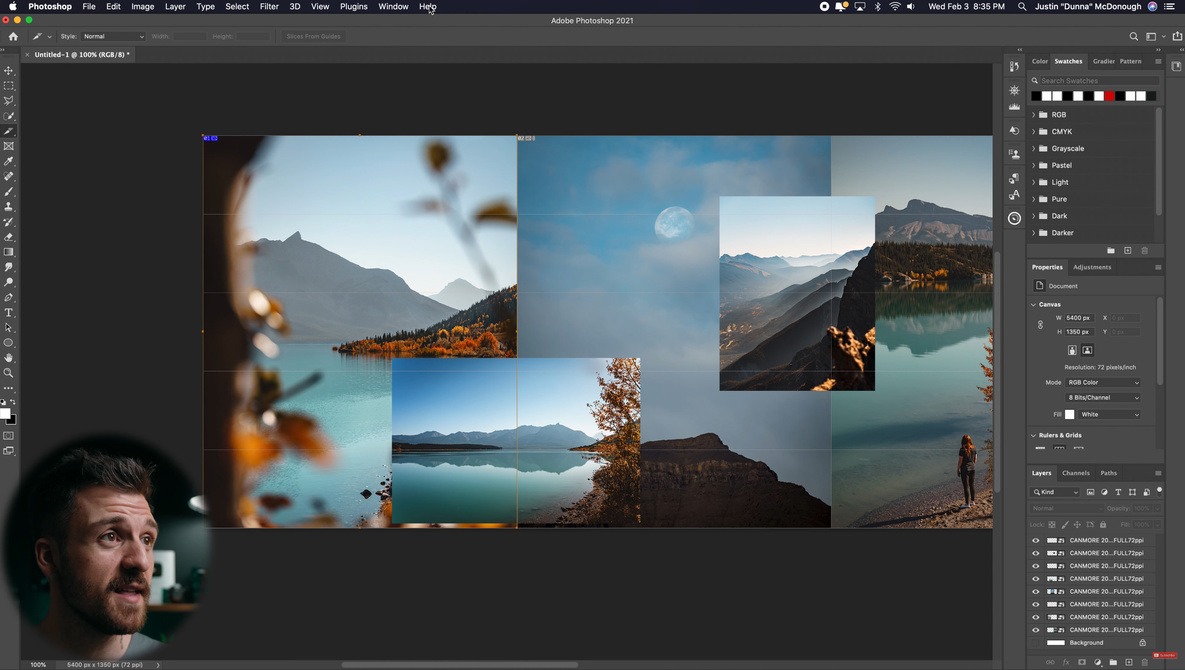
Task: Select the Horizontal Type tool
Action: pos(8,310)
